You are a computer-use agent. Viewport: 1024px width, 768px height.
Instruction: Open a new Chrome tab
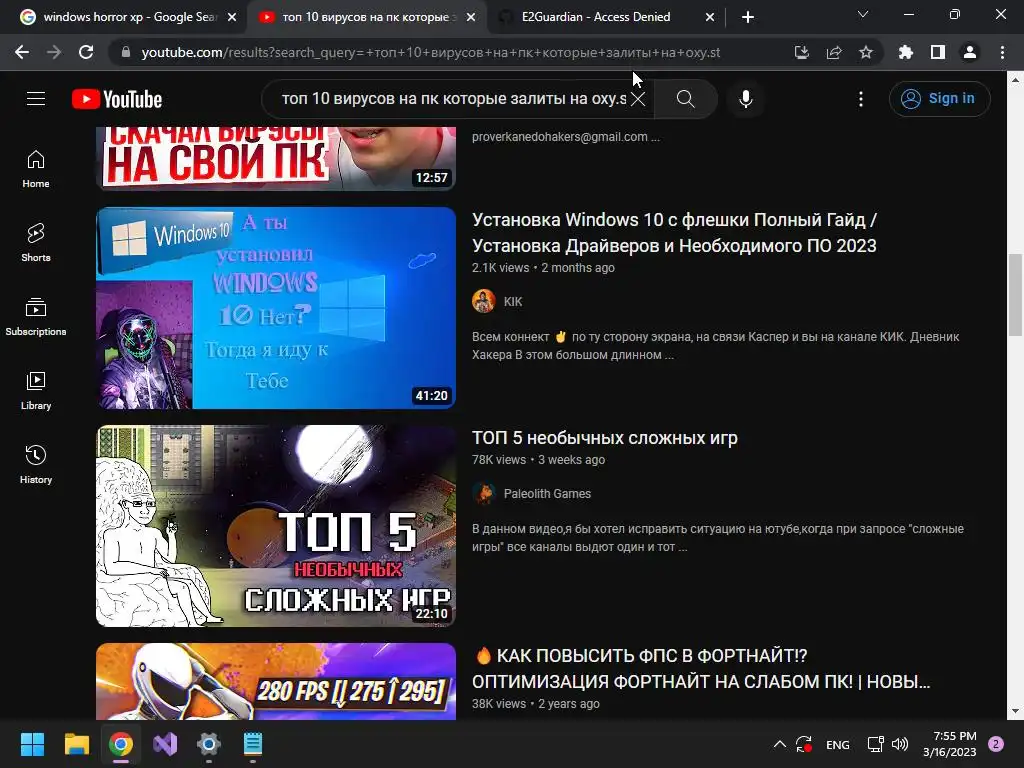click(748, 18)
